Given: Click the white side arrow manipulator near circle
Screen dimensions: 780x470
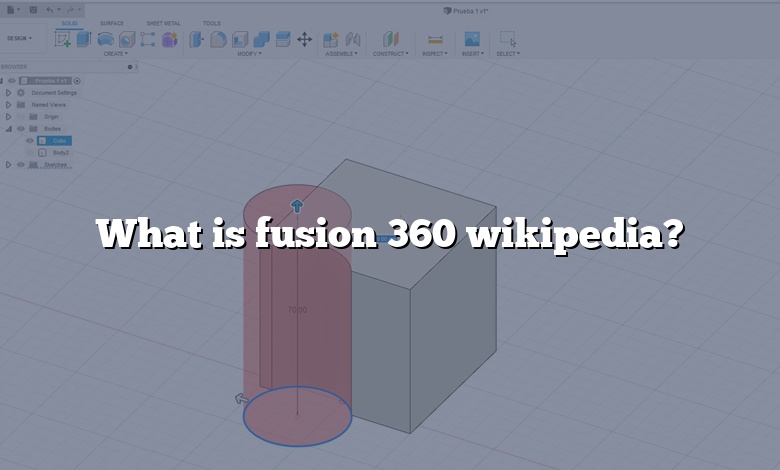Looking at the screenshot, I should tap(241, 398).
